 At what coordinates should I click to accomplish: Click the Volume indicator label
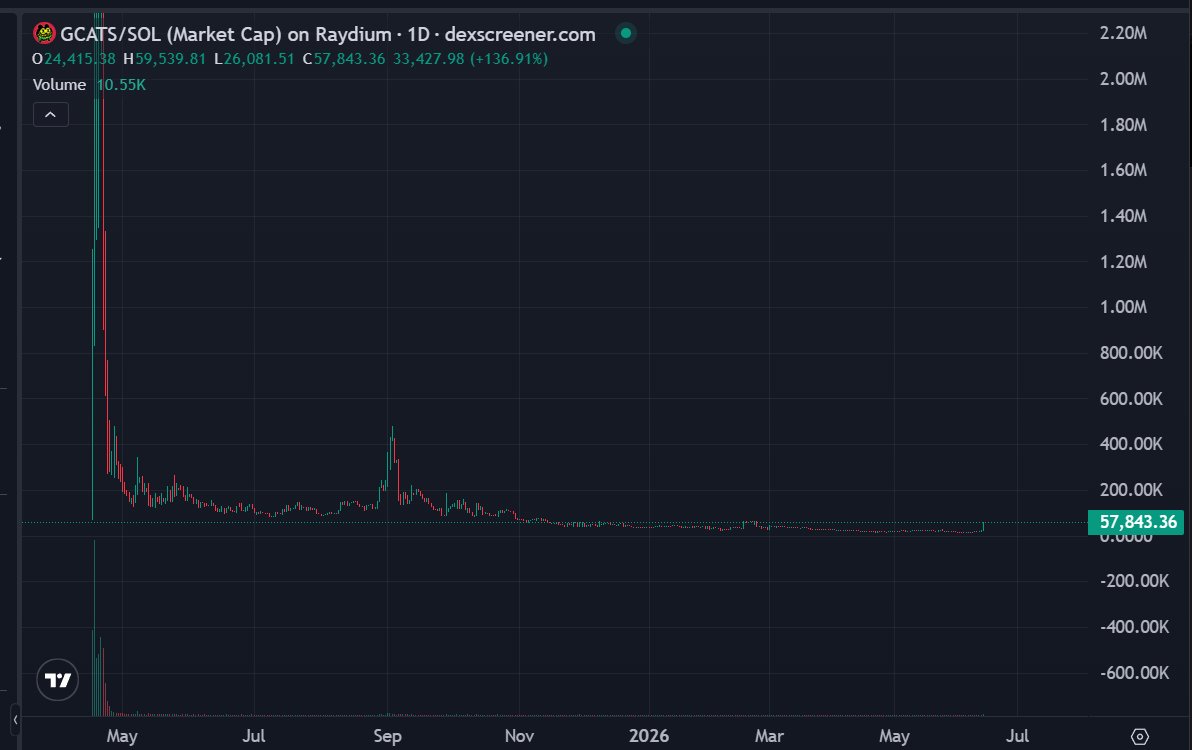[59, 84]
